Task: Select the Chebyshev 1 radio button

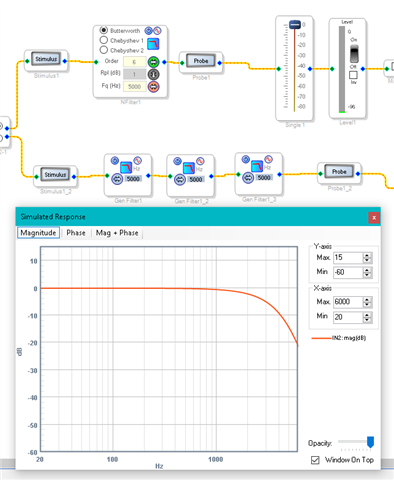Action: 104,40
